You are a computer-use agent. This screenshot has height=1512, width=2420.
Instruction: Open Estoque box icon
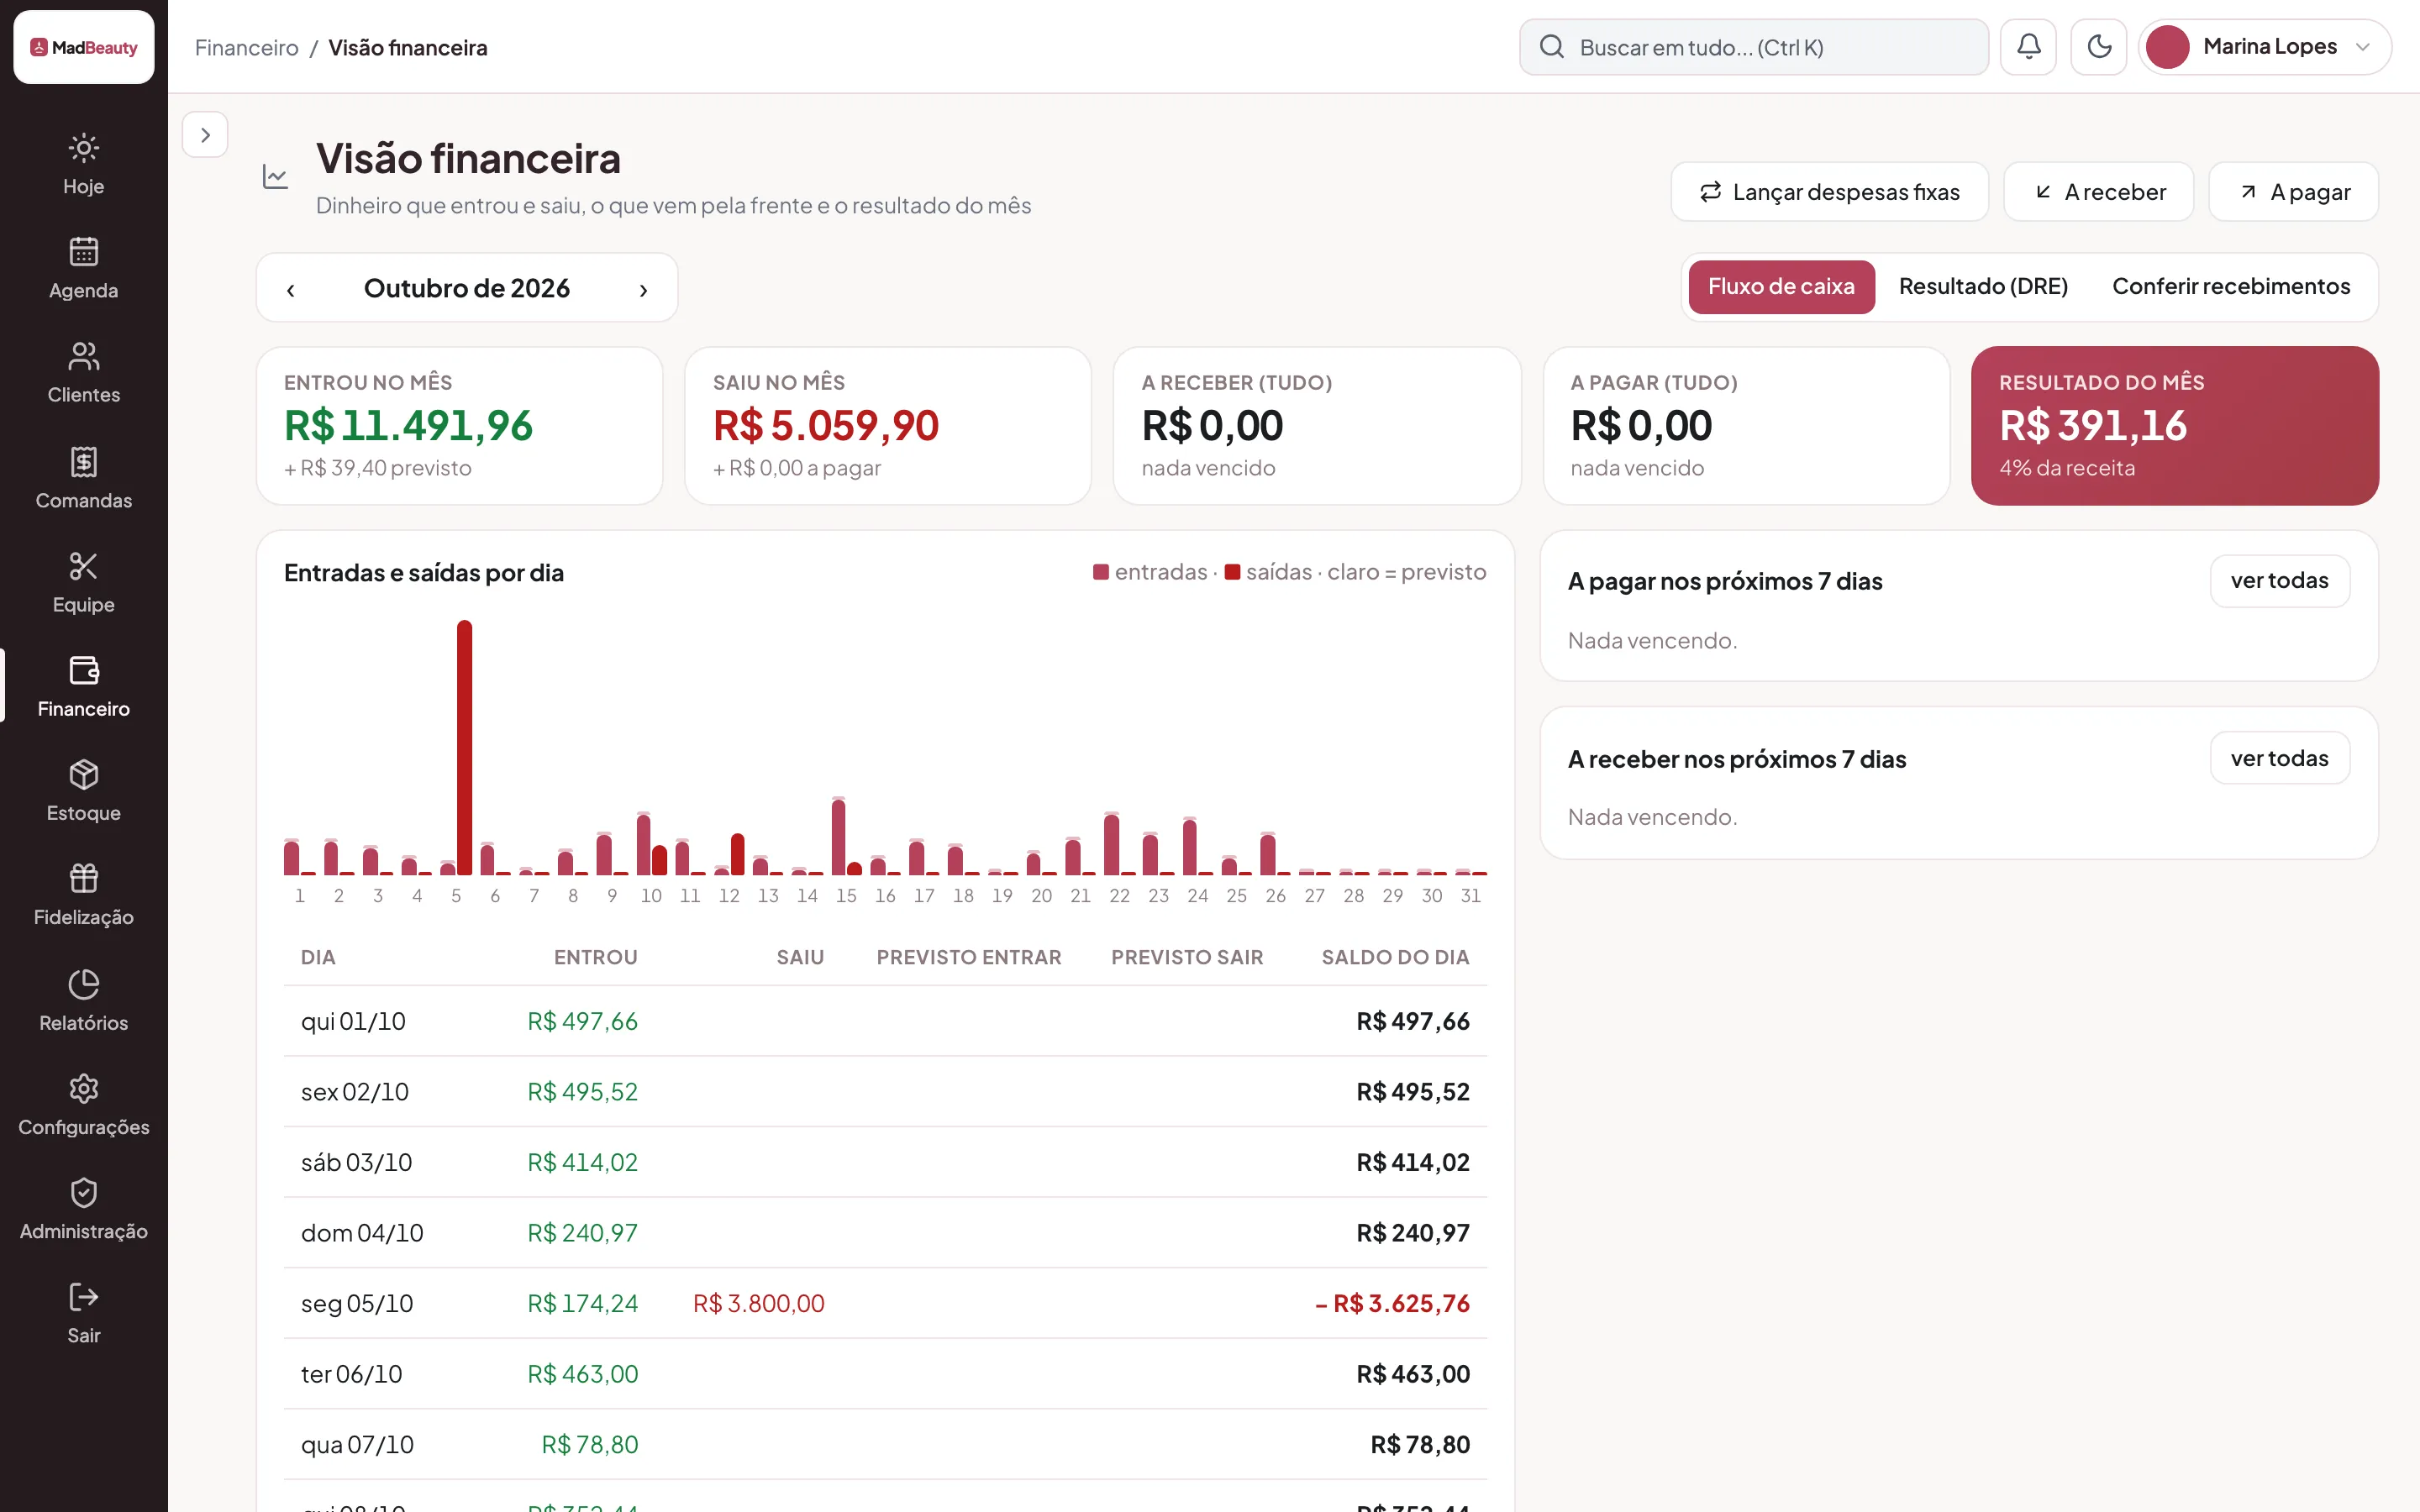(83, 774)
